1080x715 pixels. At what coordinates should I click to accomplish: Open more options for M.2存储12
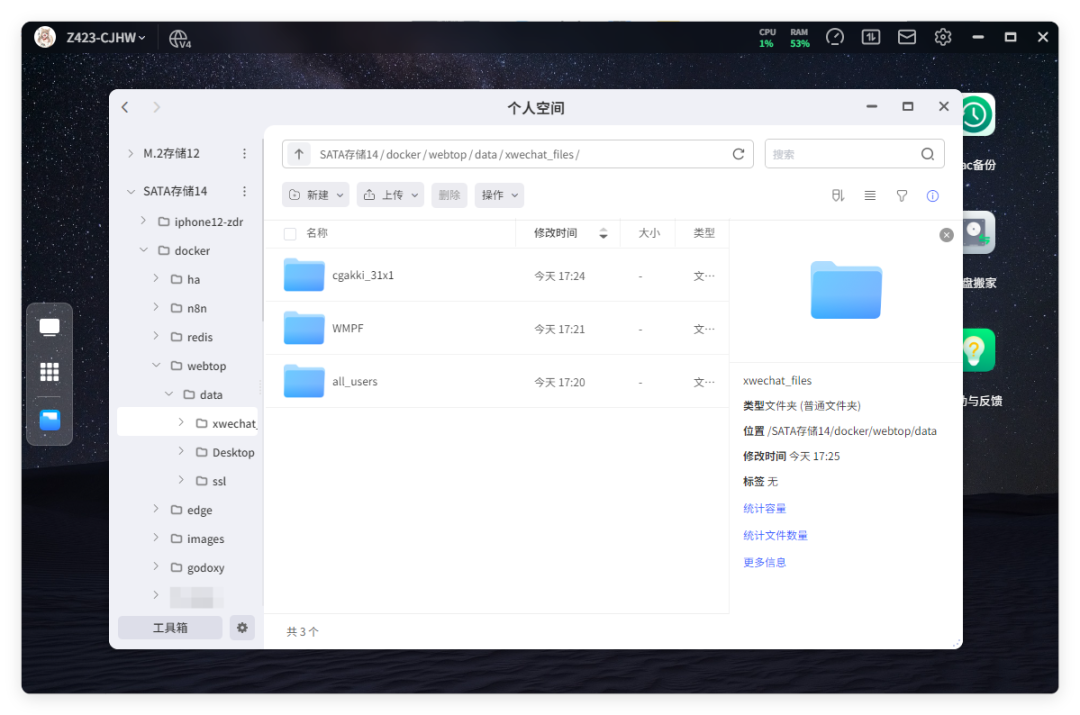[x=245, y=154]
